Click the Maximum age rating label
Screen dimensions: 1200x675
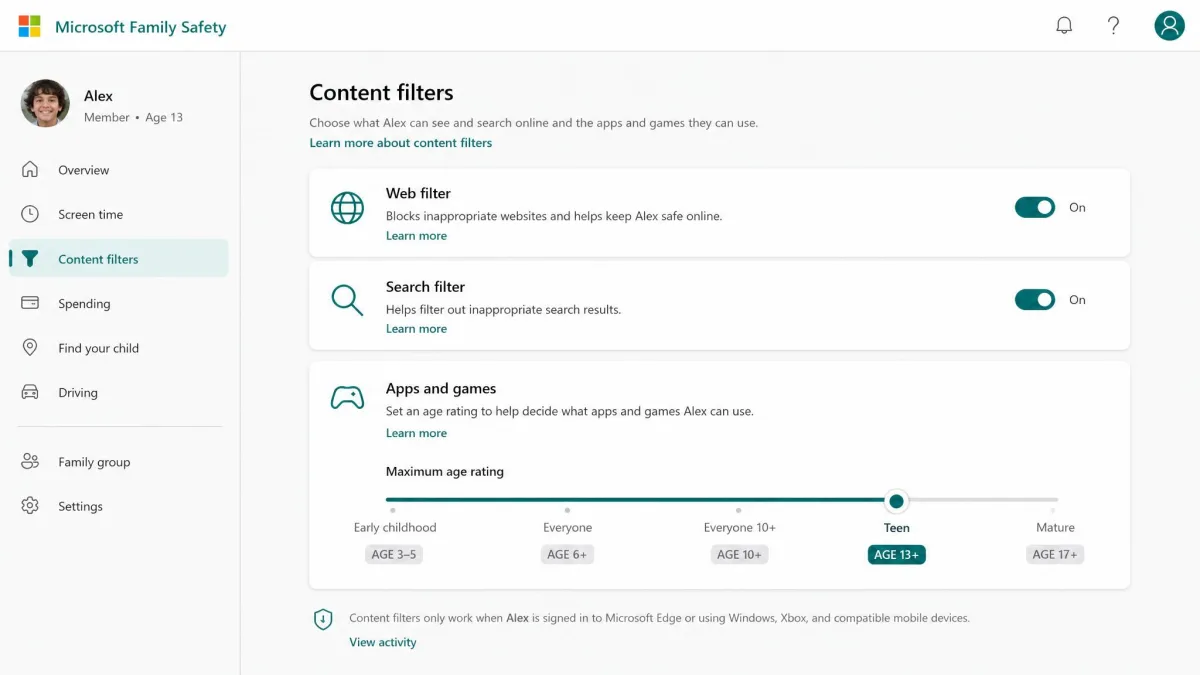(x=445, y=471)
